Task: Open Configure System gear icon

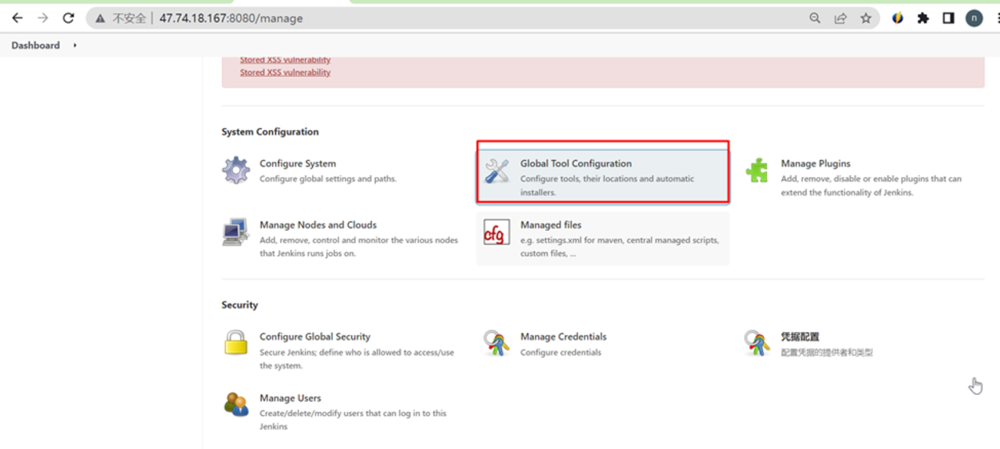Action: 236,170
